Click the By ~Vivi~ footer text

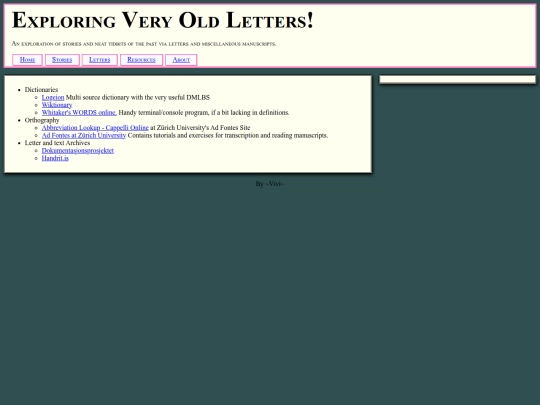(x=270, y=184)
